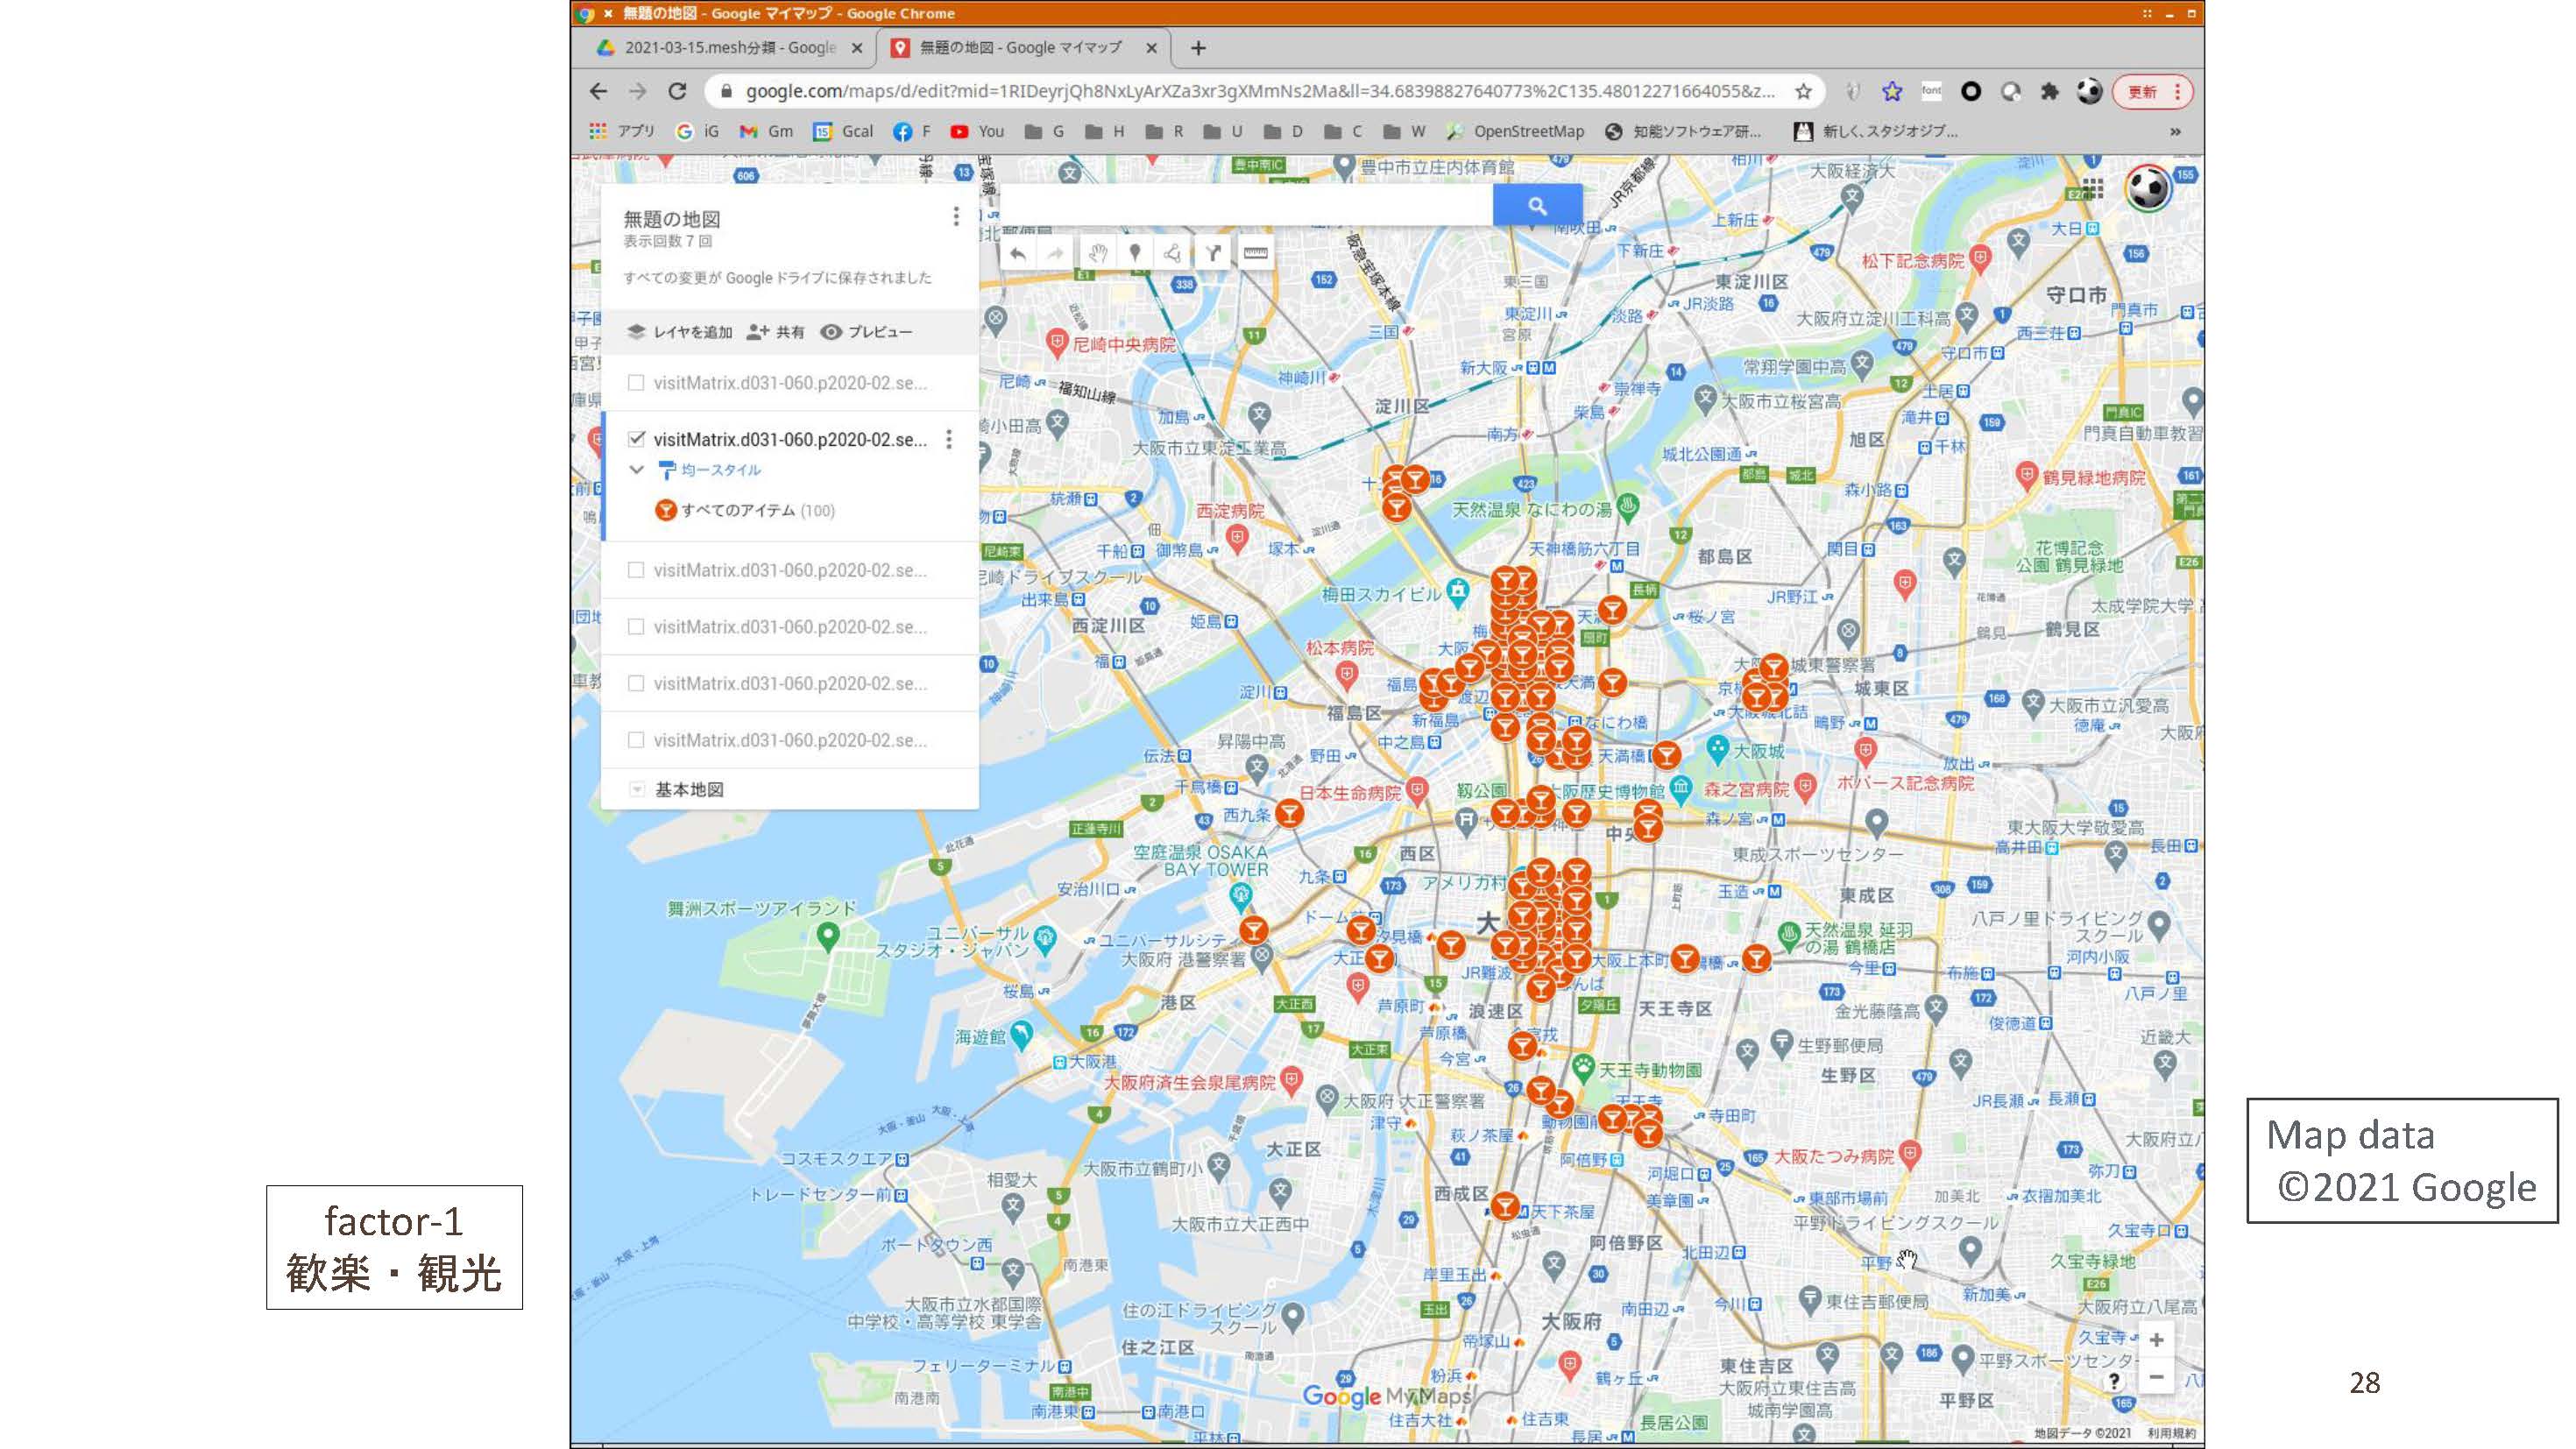The width and height of the screenshot is (2576, 1449).
Task: Click the blue map search button
Action: [1537, 205]
